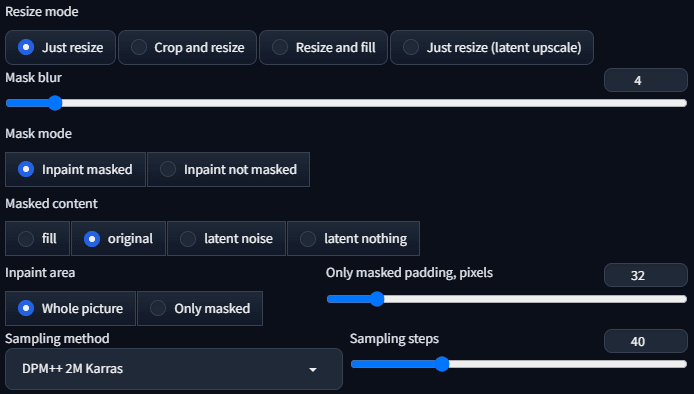This screenshot has height=394, width=694.
Task: Click the DPM++ 2M Karras dropdown arrow
Action: (313, 369)
